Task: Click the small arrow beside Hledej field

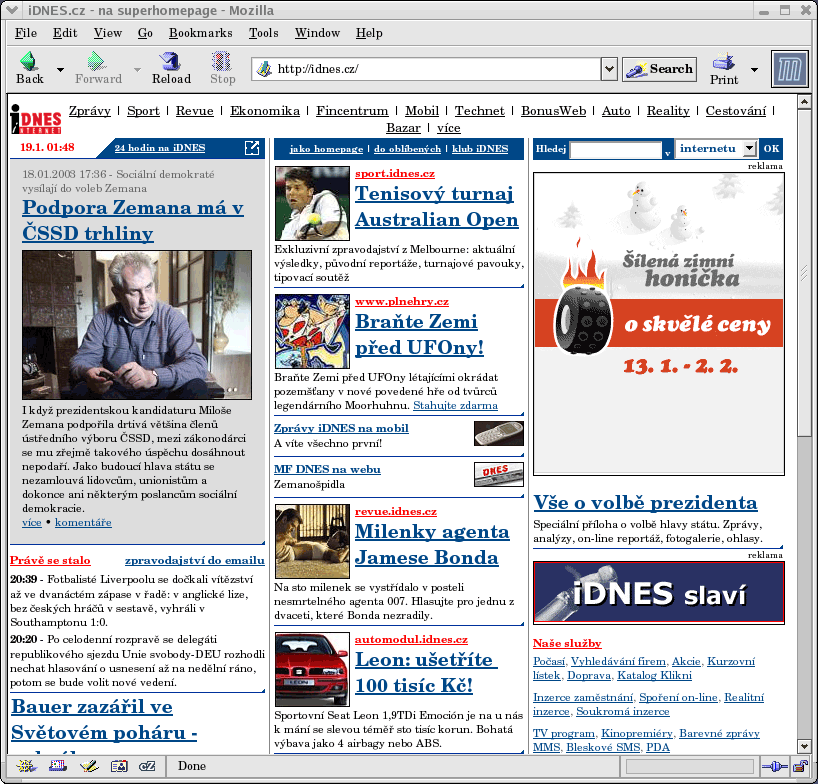Action: pos(667,153)
